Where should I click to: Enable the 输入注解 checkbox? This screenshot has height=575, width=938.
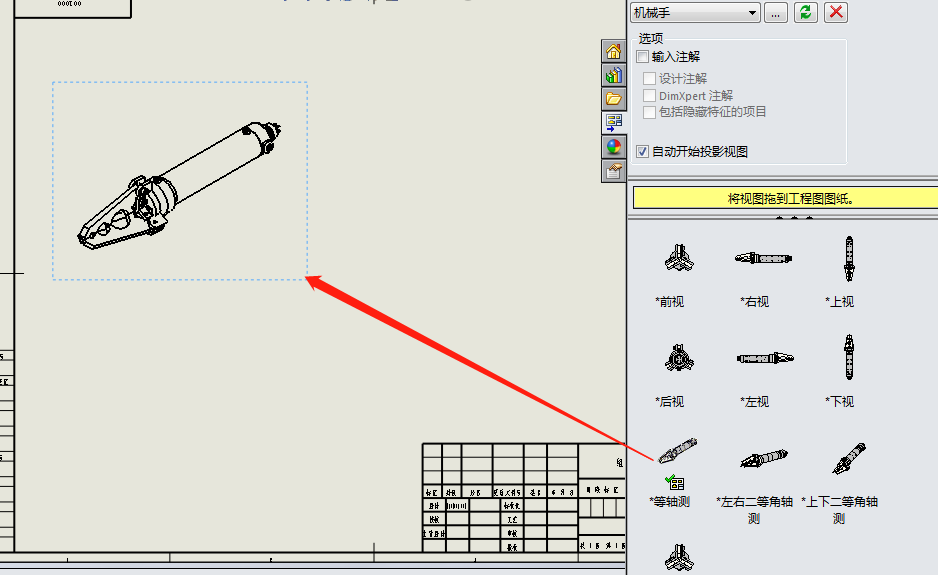coord(642,57)
